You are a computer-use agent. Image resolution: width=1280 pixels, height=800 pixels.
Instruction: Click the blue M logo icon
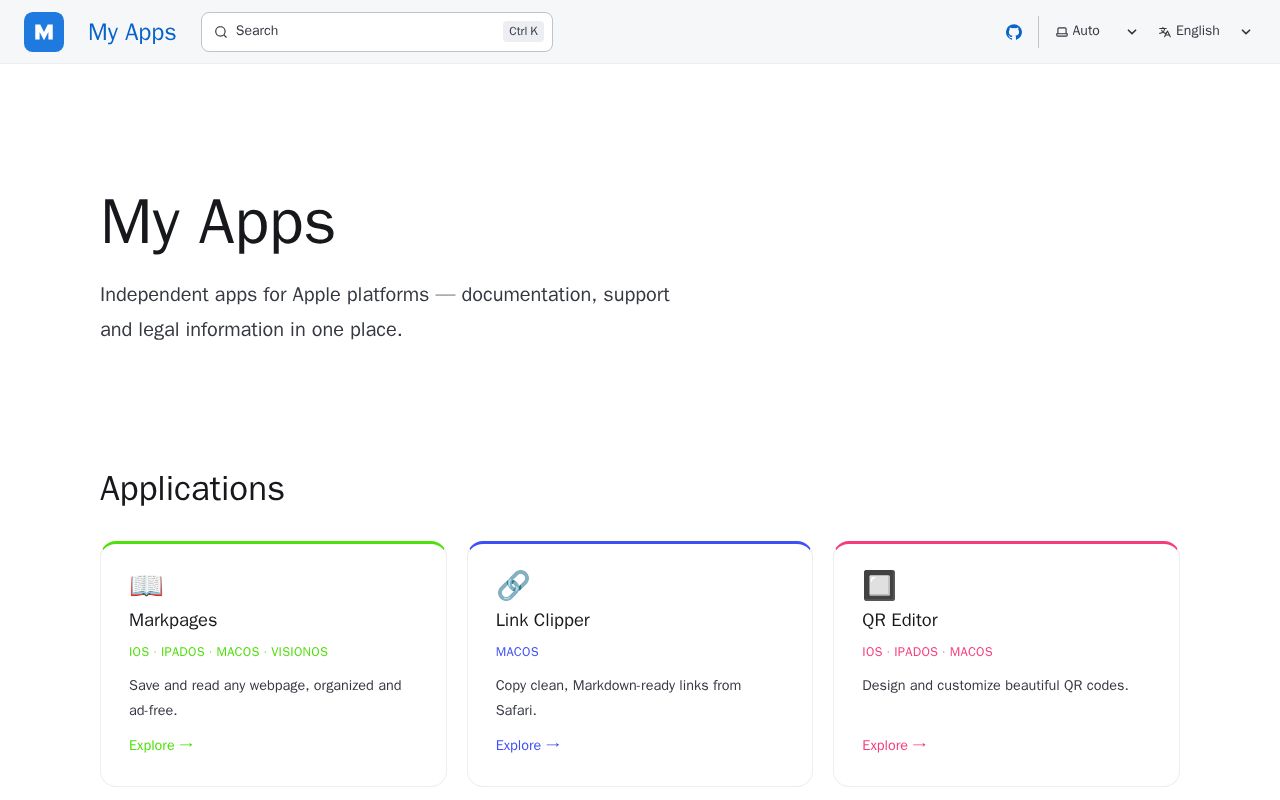[44, 32]
